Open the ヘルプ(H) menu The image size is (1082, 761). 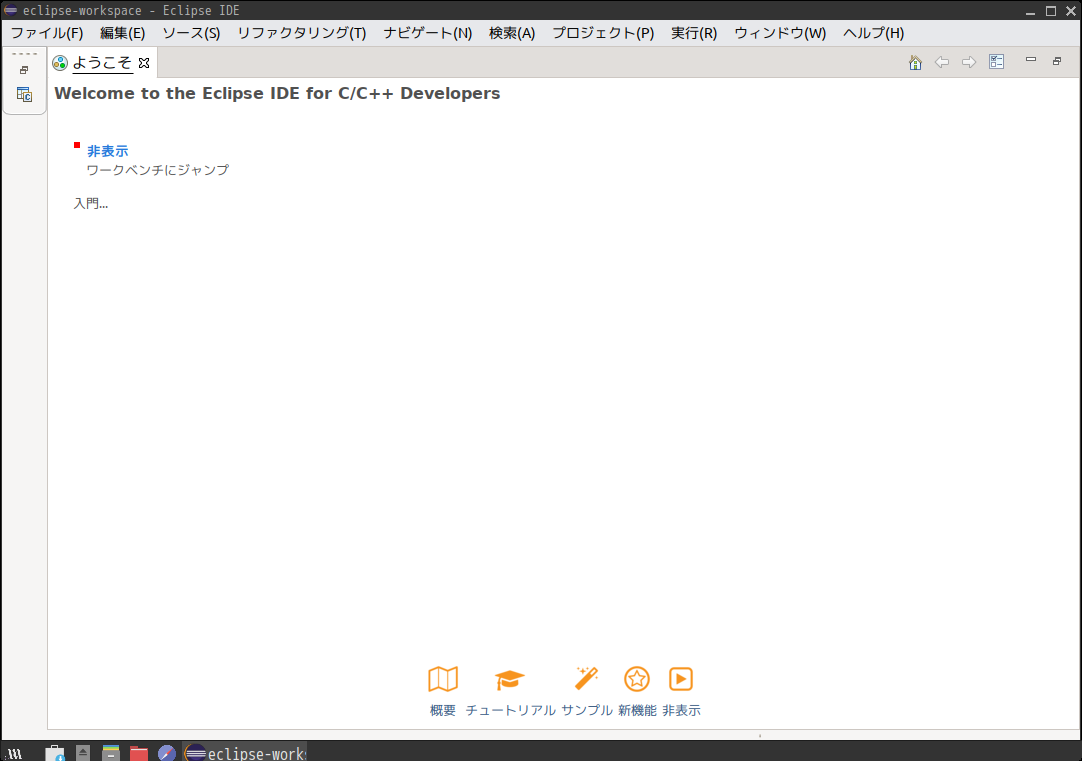click(874, 33)
